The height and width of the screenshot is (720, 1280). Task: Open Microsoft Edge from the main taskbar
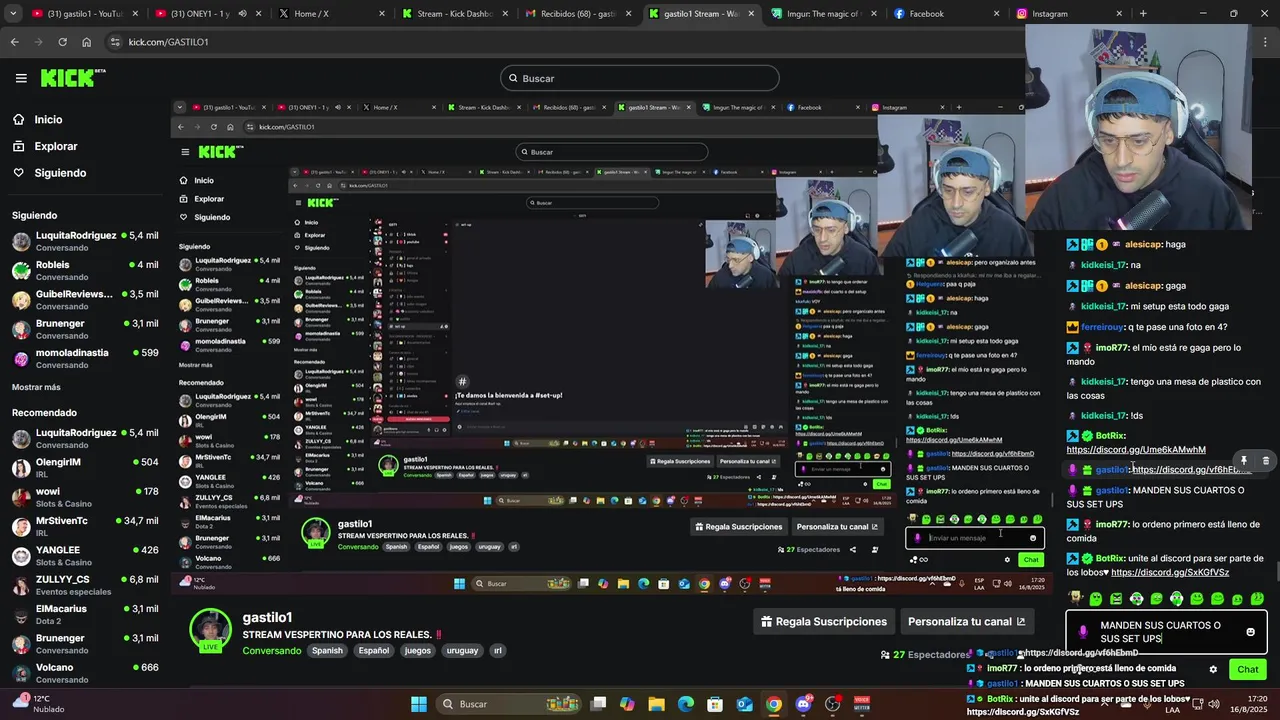[x=686, y=704]
